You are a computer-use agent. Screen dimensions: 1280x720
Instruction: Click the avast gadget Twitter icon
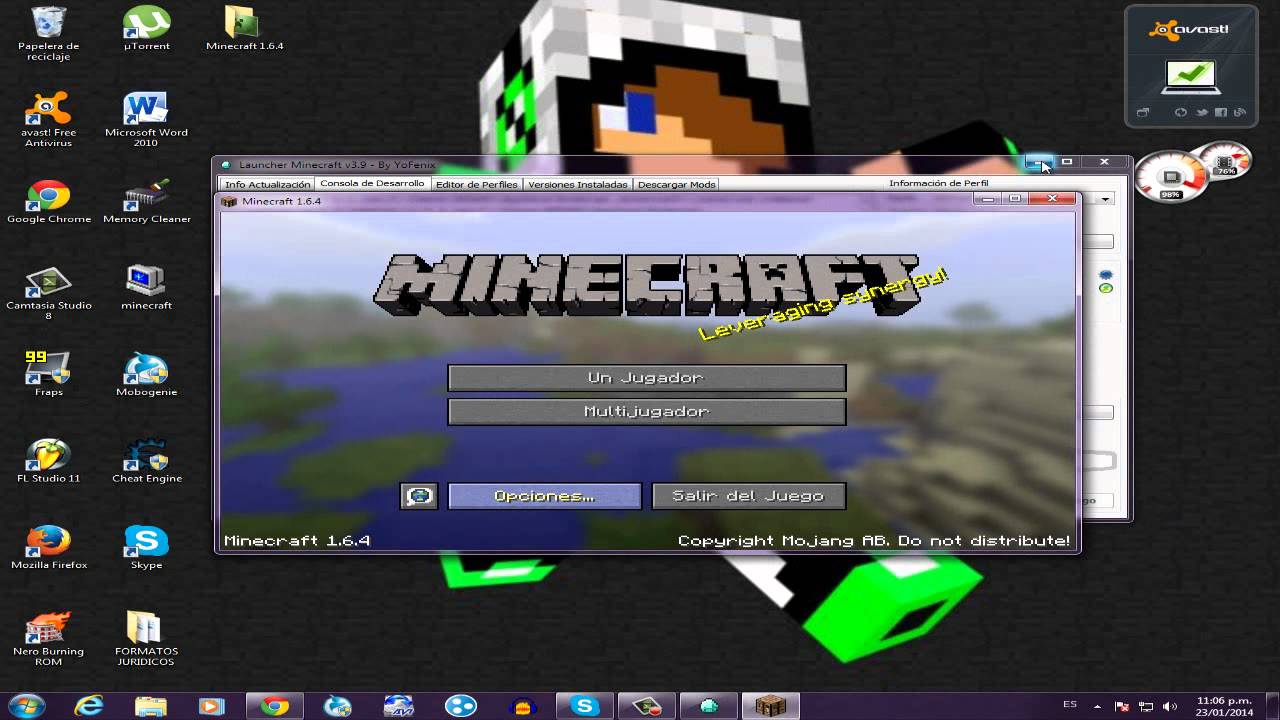coord(1203,113)
